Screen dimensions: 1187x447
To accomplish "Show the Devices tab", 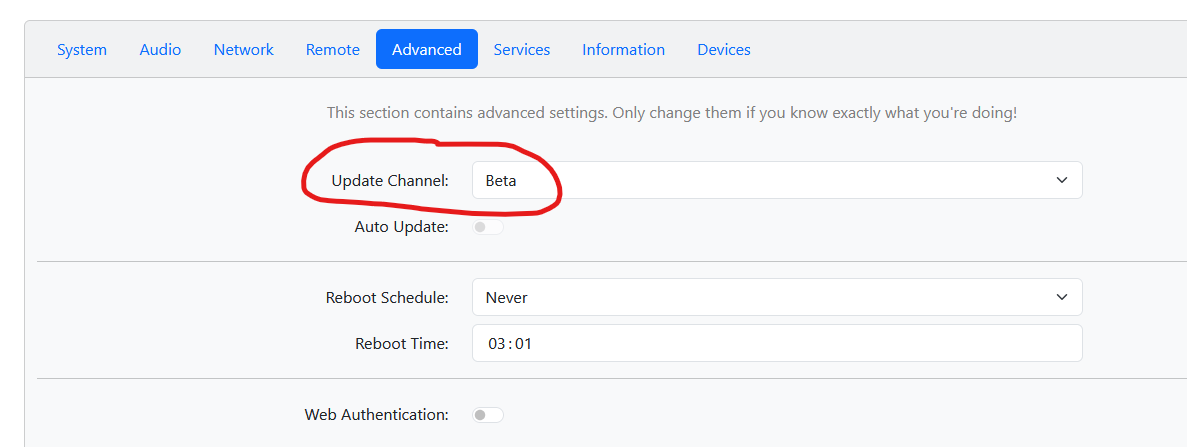I will [723, 49].
